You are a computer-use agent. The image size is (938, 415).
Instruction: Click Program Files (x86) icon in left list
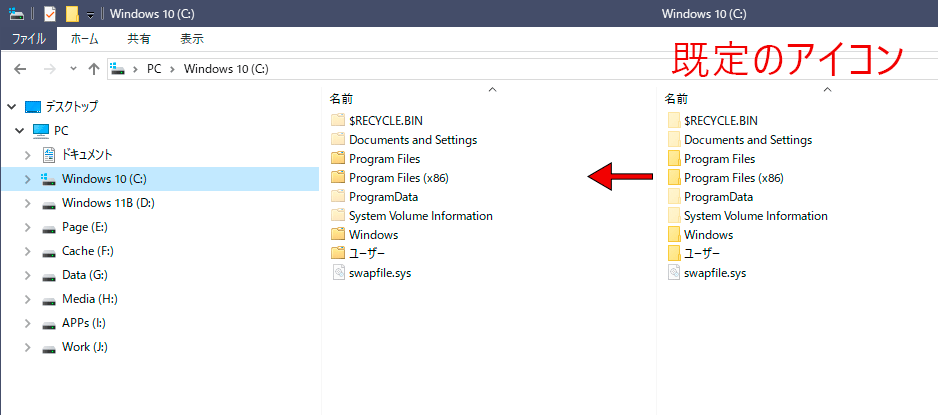pos(338,178)
